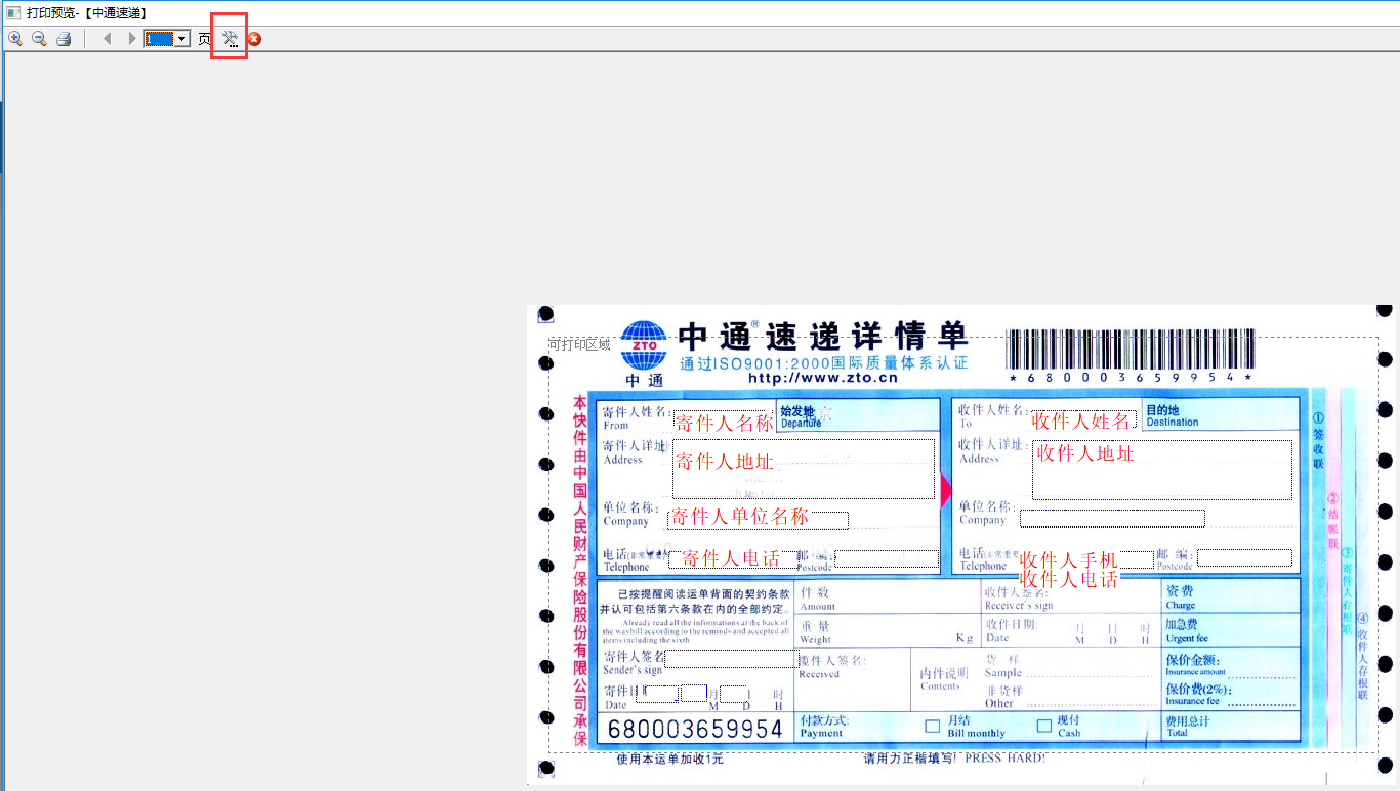
Task: Open the page number dropdown arrow
Action: click(x=182, y=39)
